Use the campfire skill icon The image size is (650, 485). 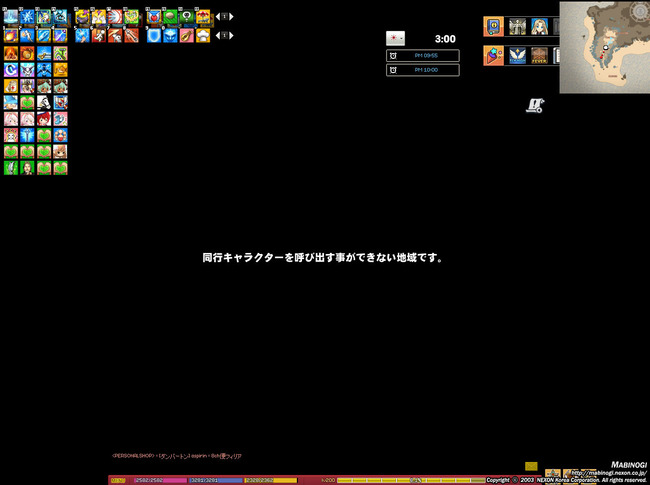[11, 53]
